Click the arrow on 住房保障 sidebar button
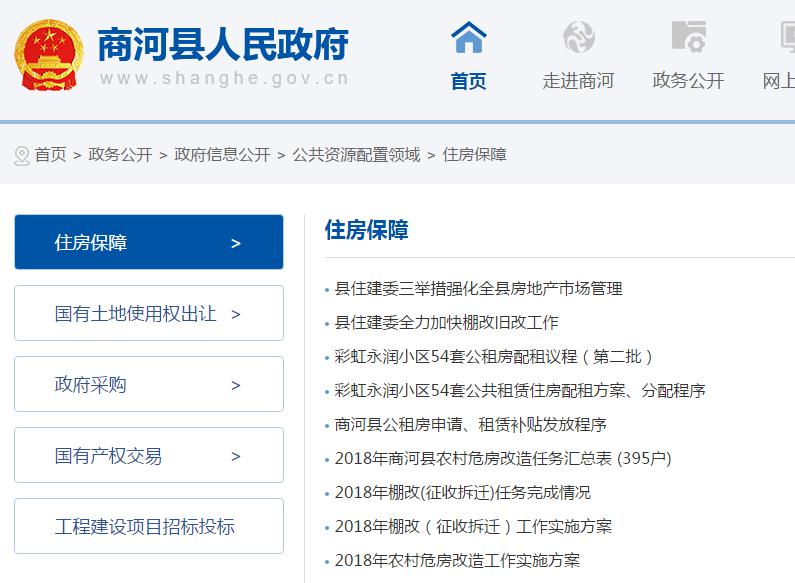 (x=236, y=243)
